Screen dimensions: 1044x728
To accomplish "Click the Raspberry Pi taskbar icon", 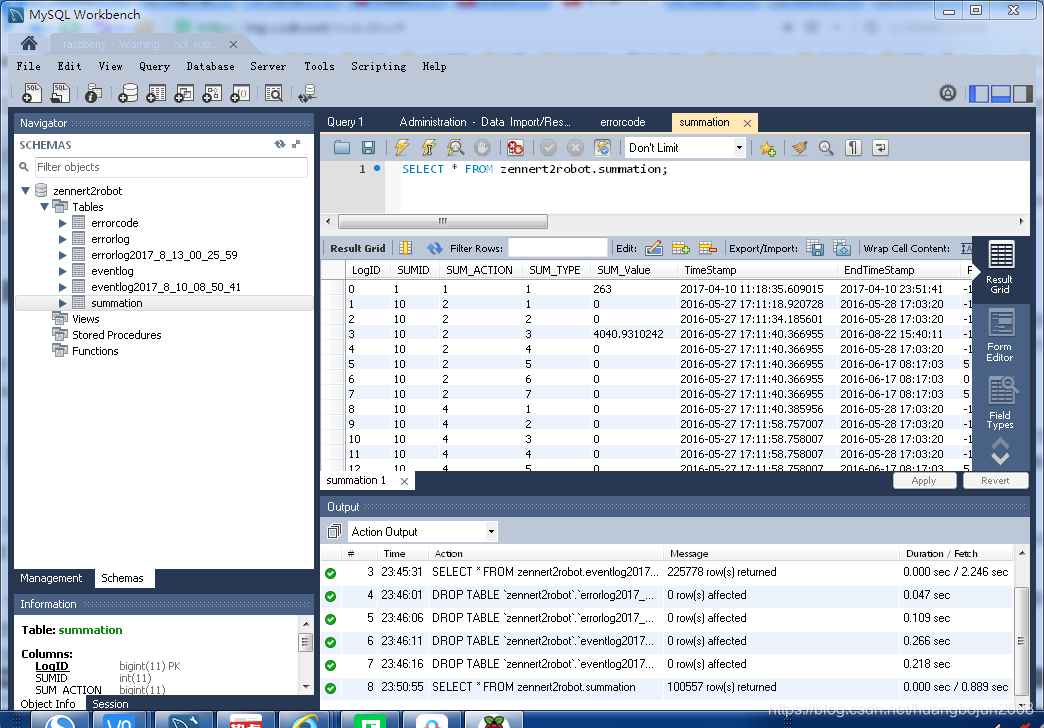I will (x=493, y=721).
